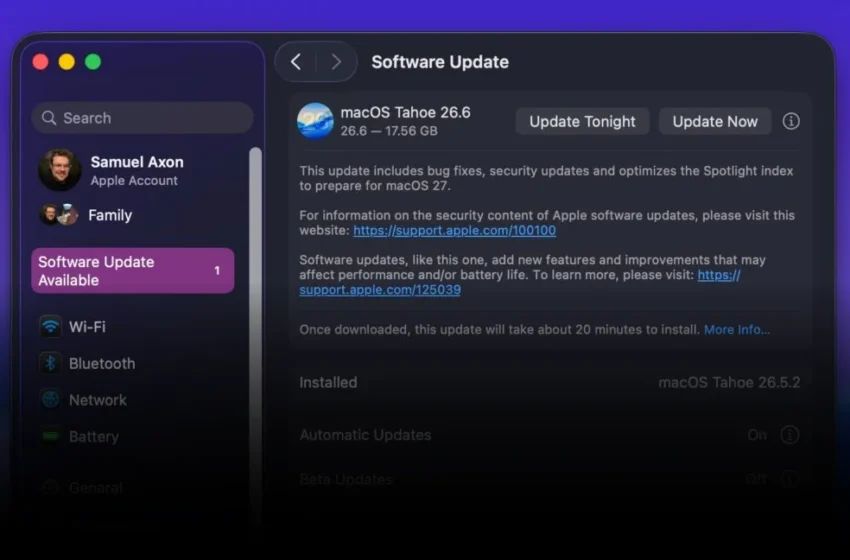Open Samuel Axon Apple Account
The height and width of the screenshot is (560, 850).
[133, 170]
